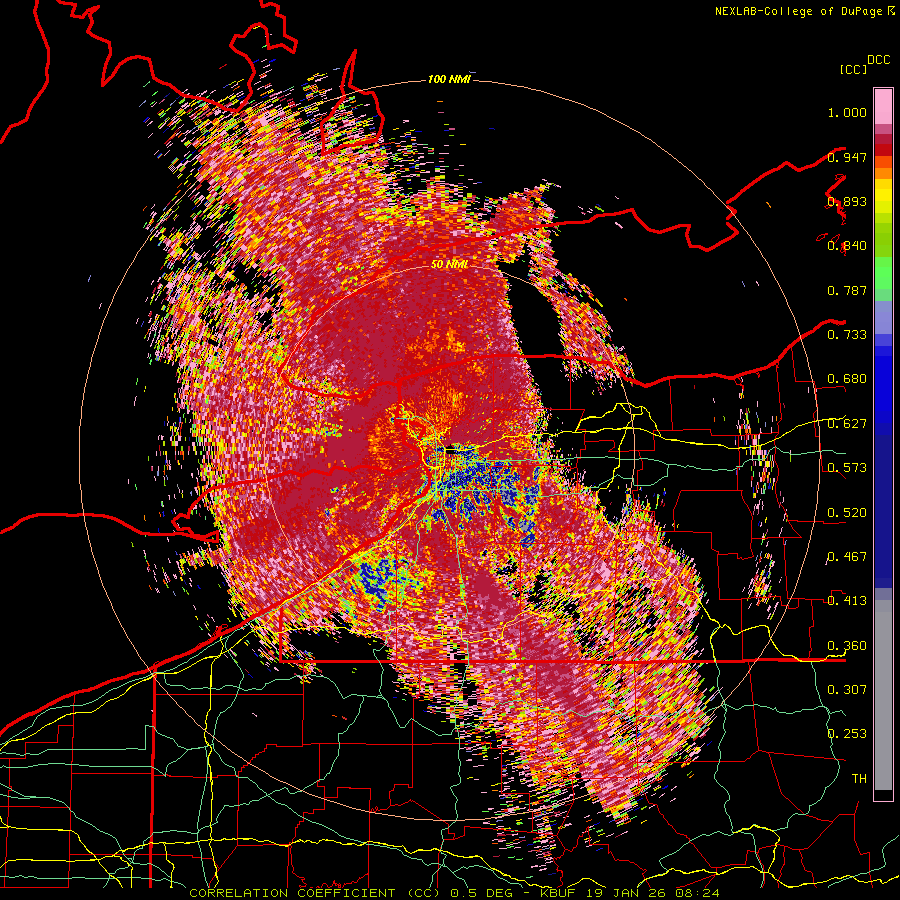
Task: Click the 50 NMI range ring label
Action: click(449, 264)
